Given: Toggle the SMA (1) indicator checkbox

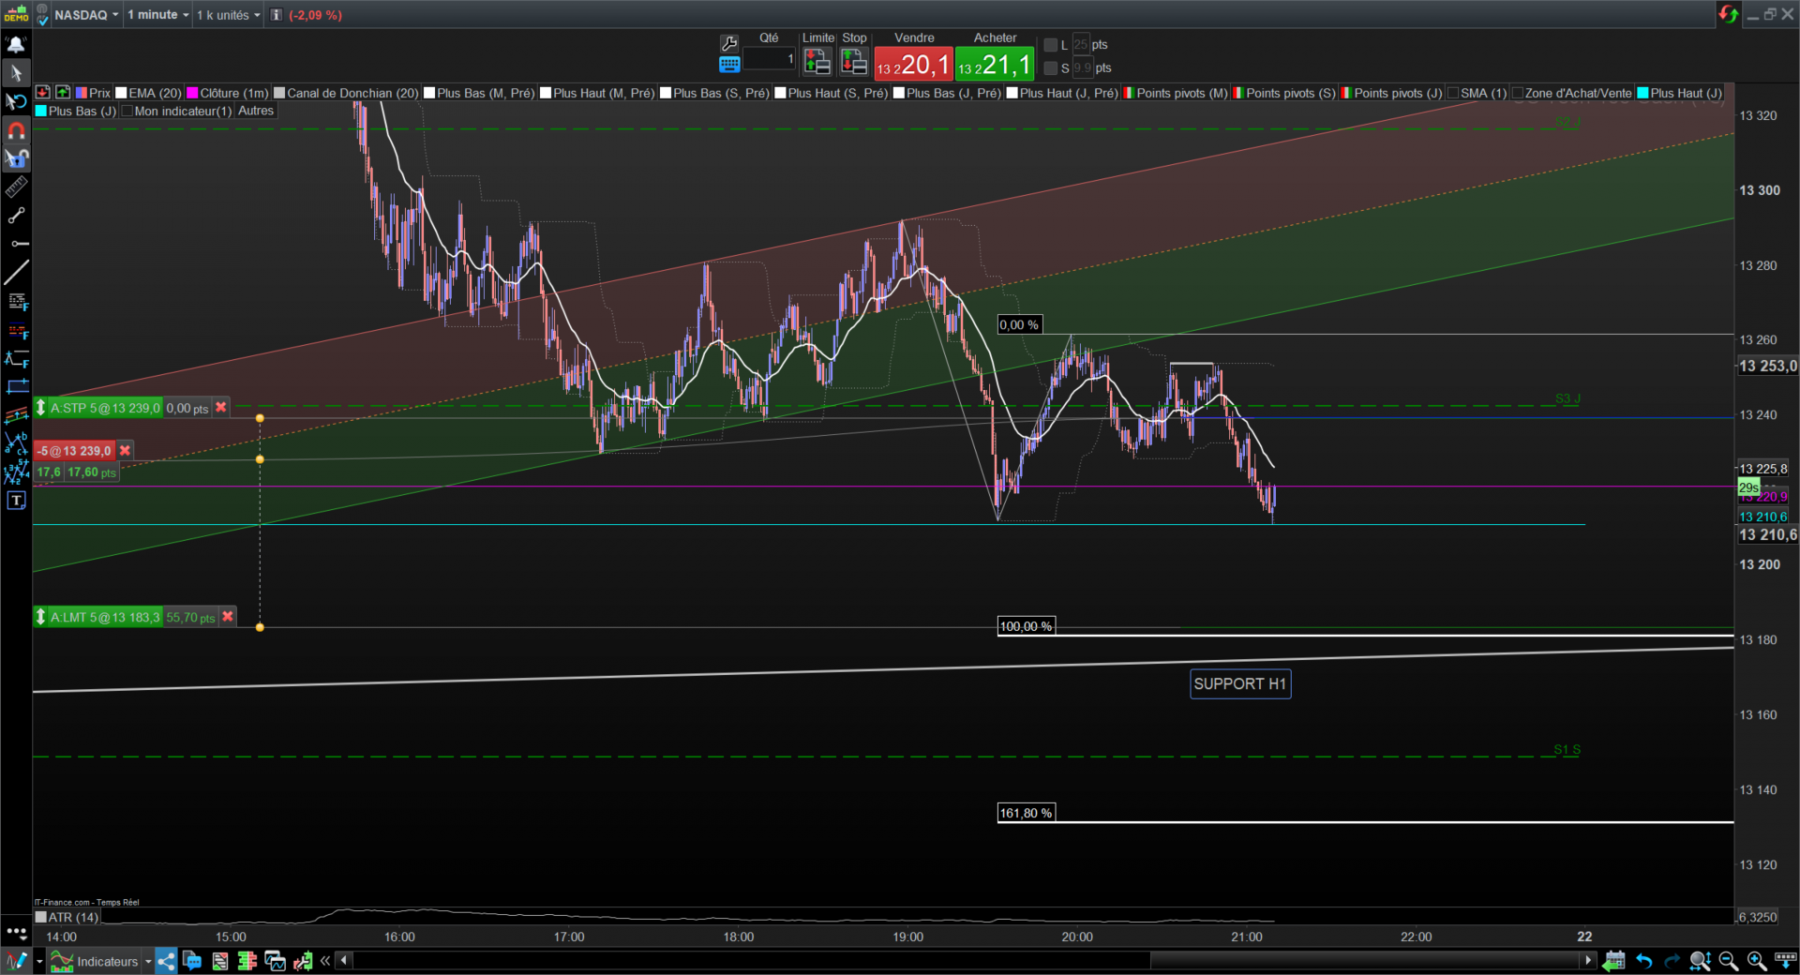Looking at the screenshot, I should point(1453,93).
